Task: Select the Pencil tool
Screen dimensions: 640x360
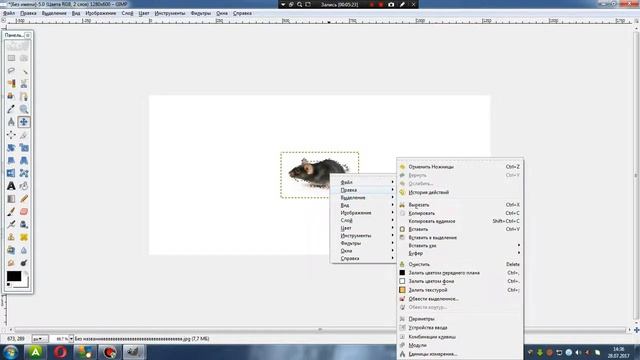Action: (24, 199)
